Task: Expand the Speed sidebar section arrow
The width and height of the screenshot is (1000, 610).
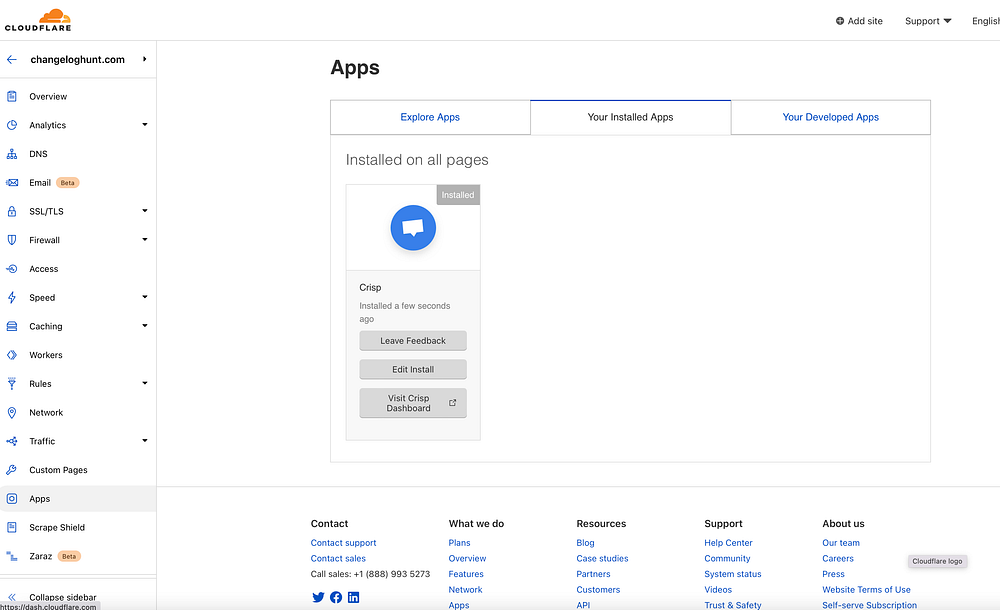Action: pos(145,297)
